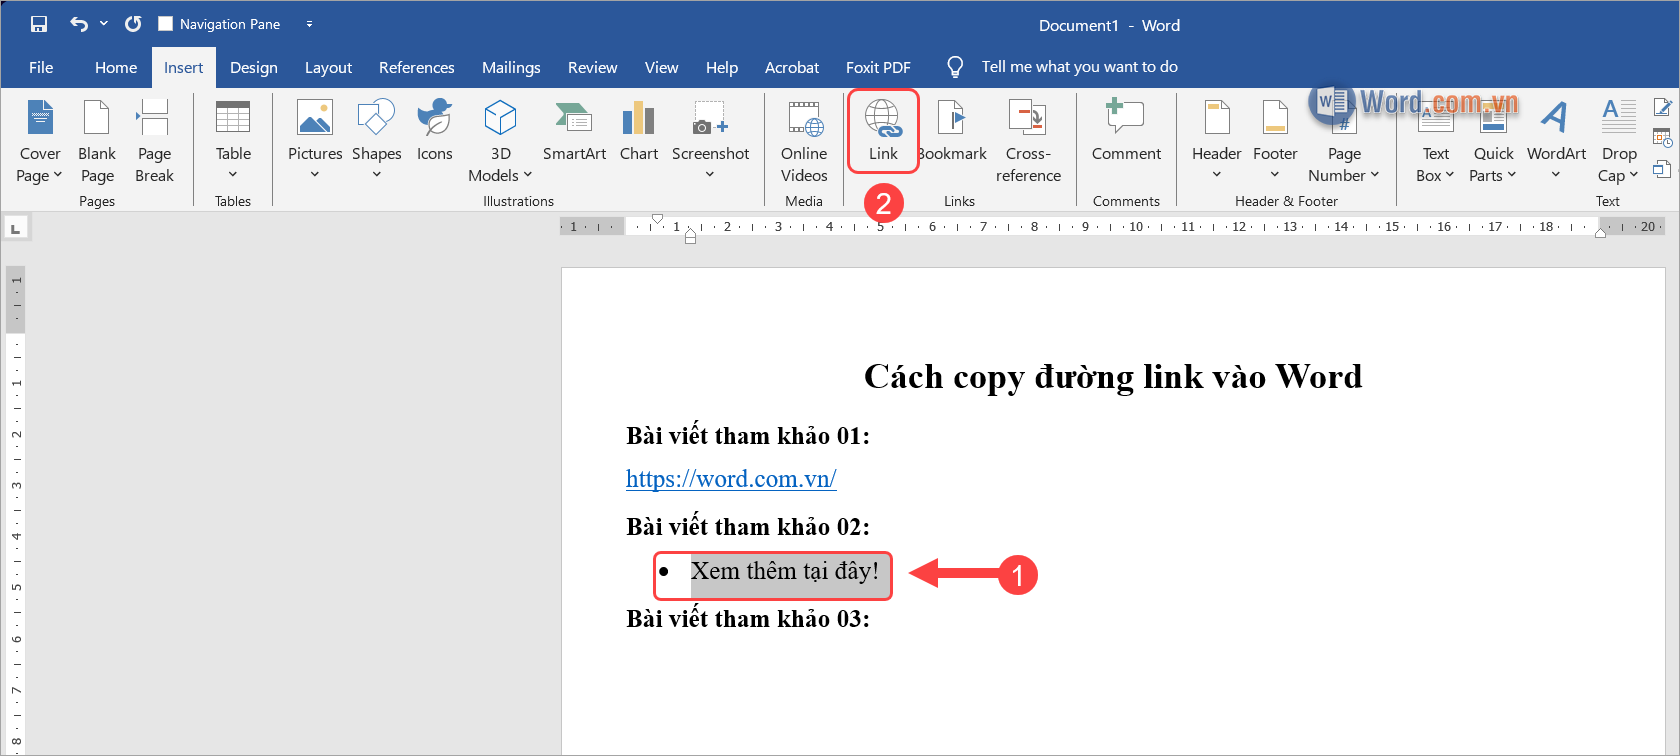1680x756 pixels.
Task: Click the Save icon in Quick Access
Action: click(x=39, y=24)
